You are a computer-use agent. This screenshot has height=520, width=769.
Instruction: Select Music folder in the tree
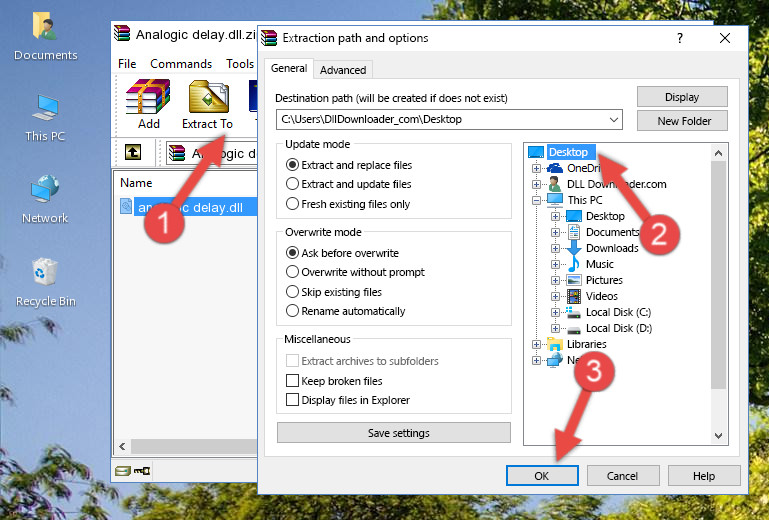(x=599, y=264)
